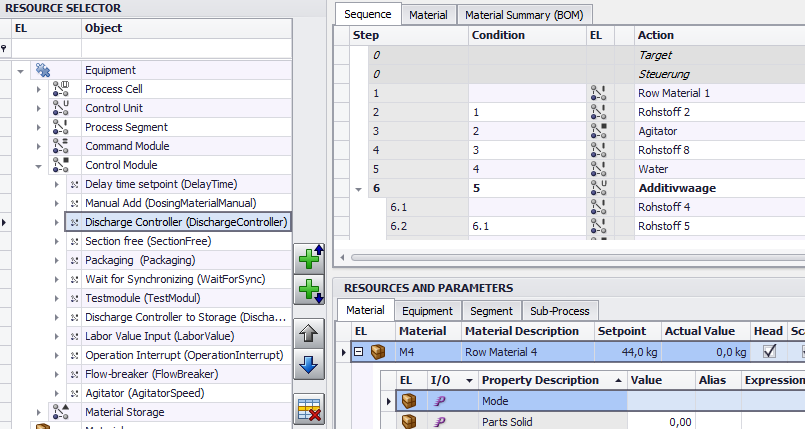Click the Agitator (AgitatorSpeed) module icon
This screenshot has height=429, width=805.
coord(74,394)
